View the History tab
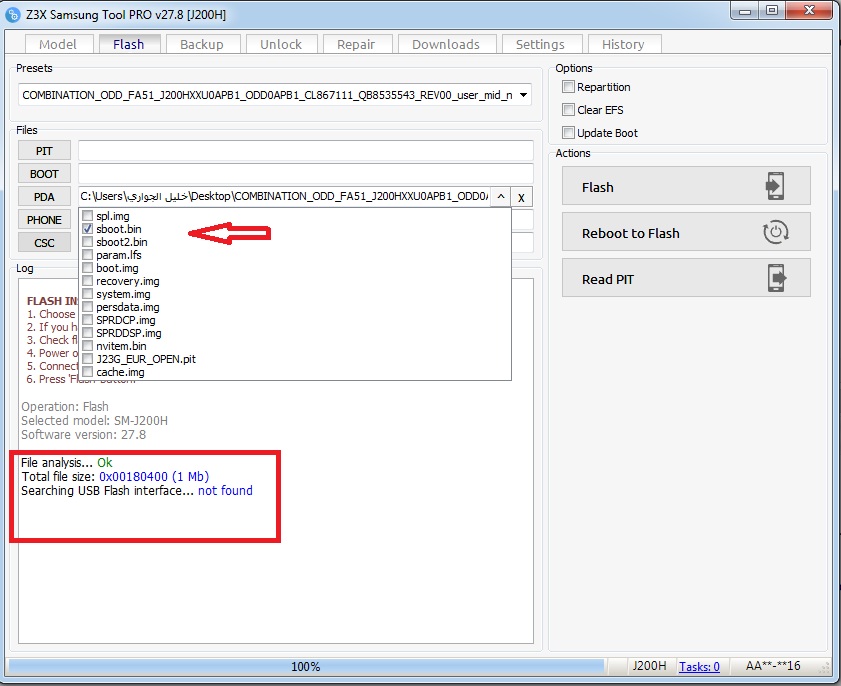The image size is (841, 686). tap(623, 45)
